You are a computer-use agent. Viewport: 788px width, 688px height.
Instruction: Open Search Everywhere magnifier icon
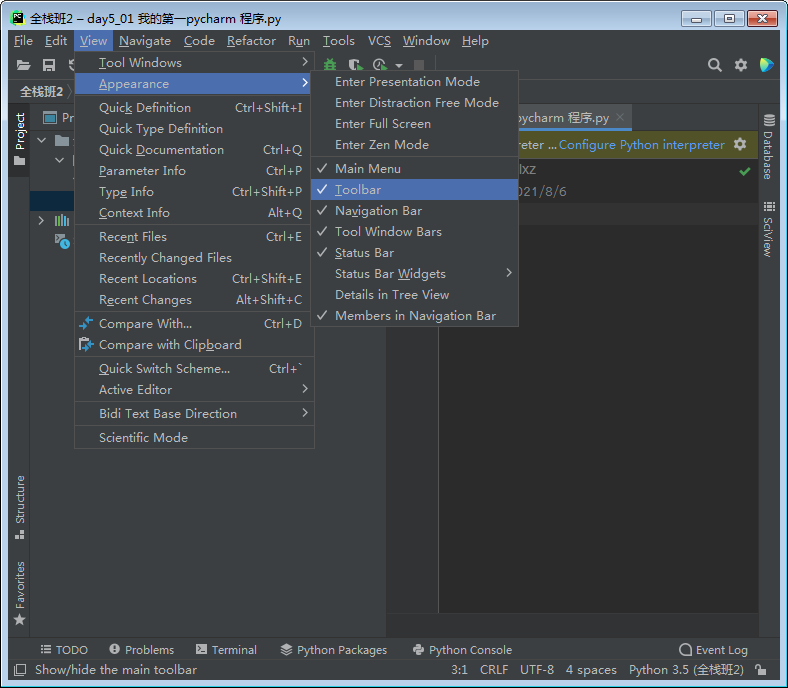(715, 65)
